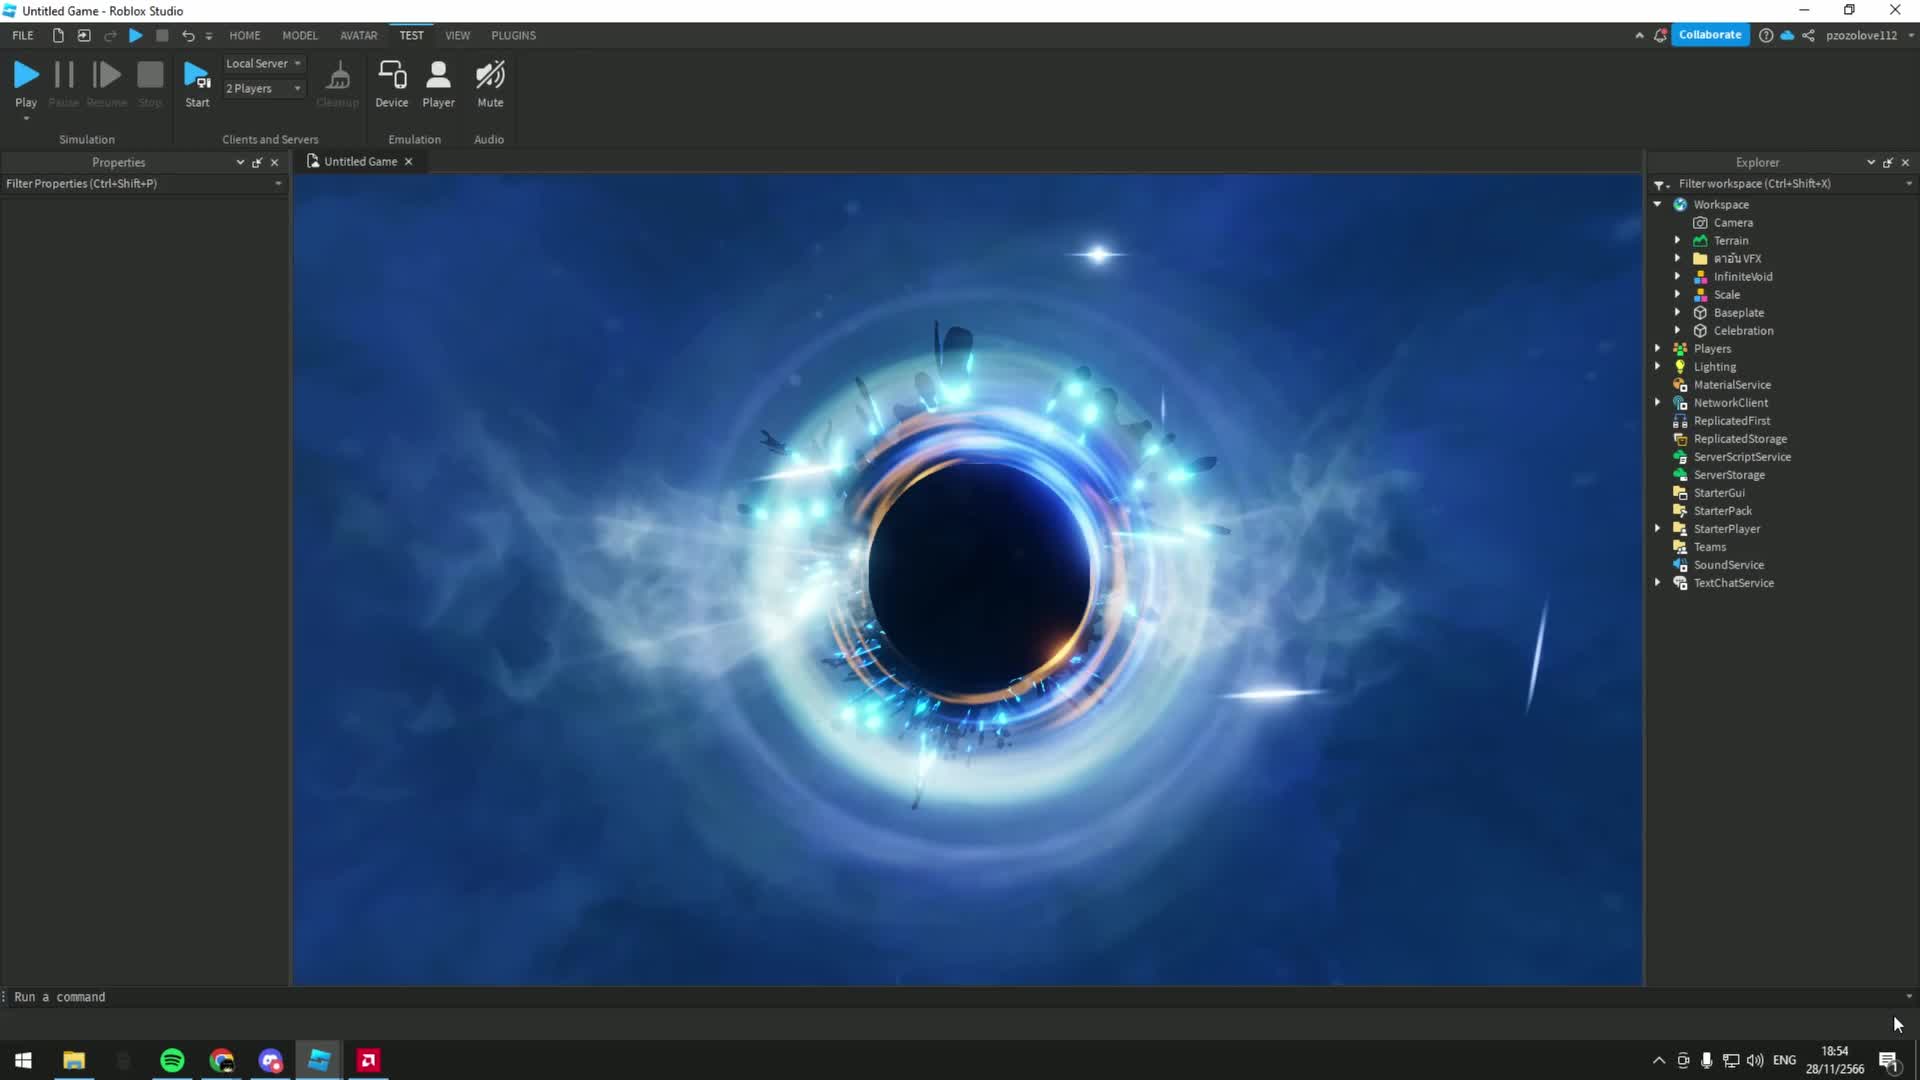
Task: Switch to the MODEL ribbon tab
Action: coord(299,35)
